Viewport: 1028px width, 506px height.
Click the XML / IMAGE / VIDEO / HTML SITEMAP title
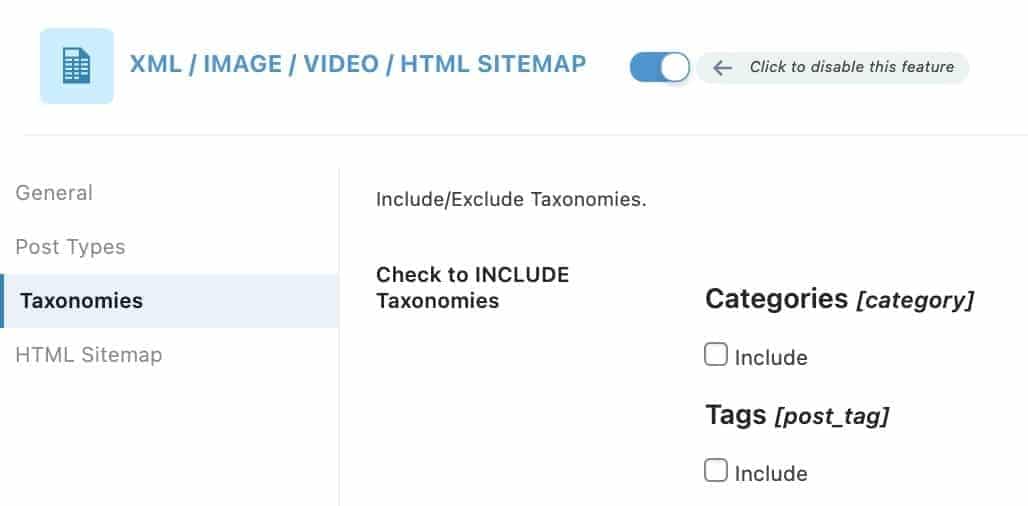coord(357,64)
